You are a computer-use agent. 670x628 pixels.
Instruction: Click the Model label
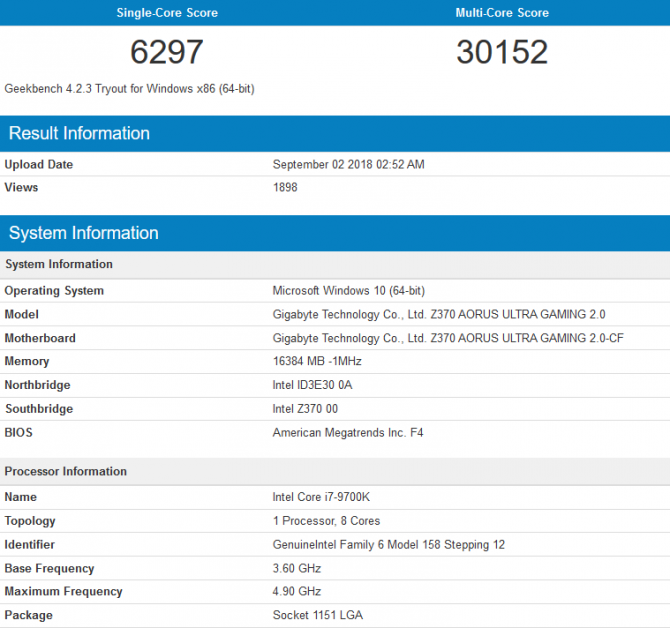pyautogui.click(x=21, y=314)
